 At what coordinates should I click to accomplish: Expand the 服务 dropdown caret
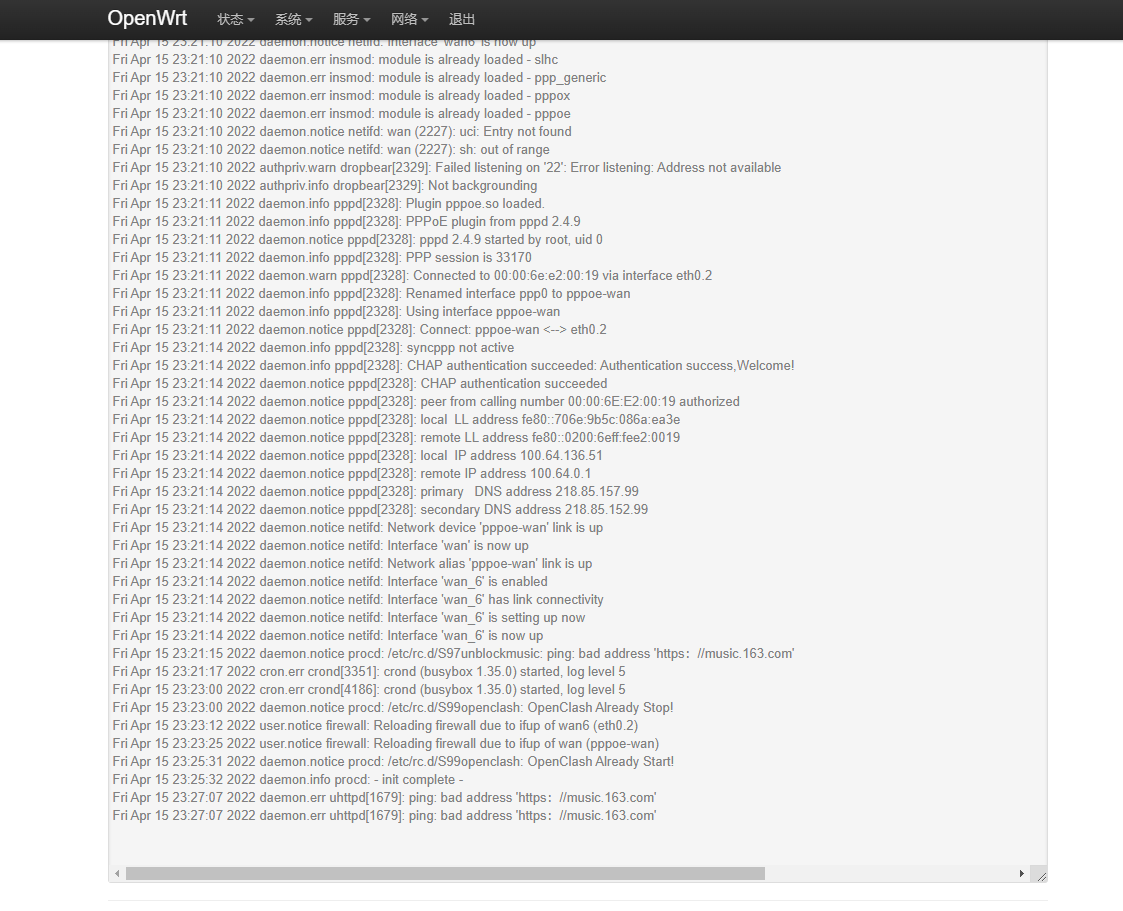click(x=367, y=20)
